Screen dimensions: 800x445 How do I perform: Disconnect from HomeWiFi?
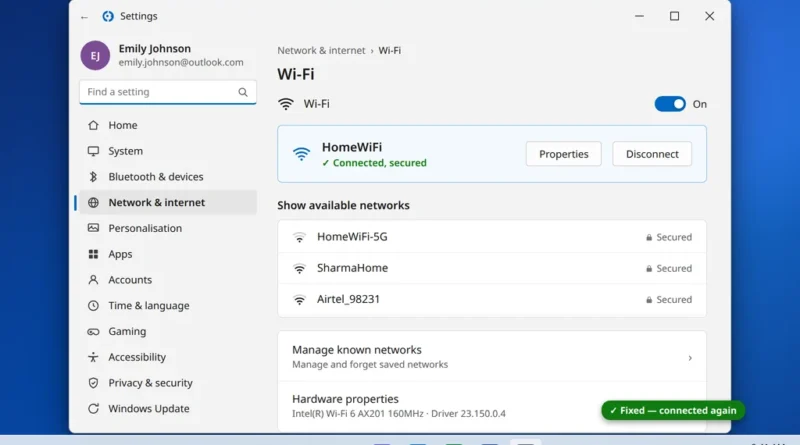point(652,154)
